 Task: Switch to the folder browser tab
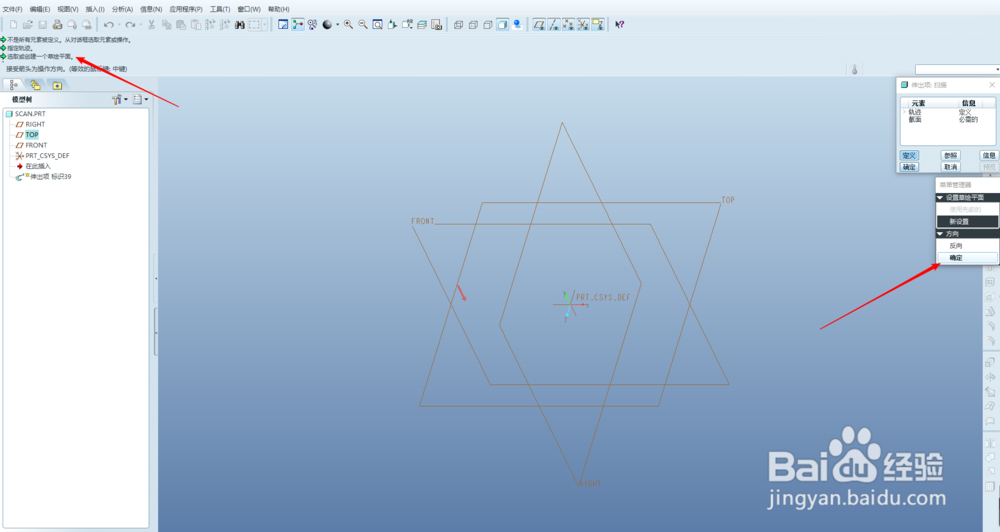[35, 85]
